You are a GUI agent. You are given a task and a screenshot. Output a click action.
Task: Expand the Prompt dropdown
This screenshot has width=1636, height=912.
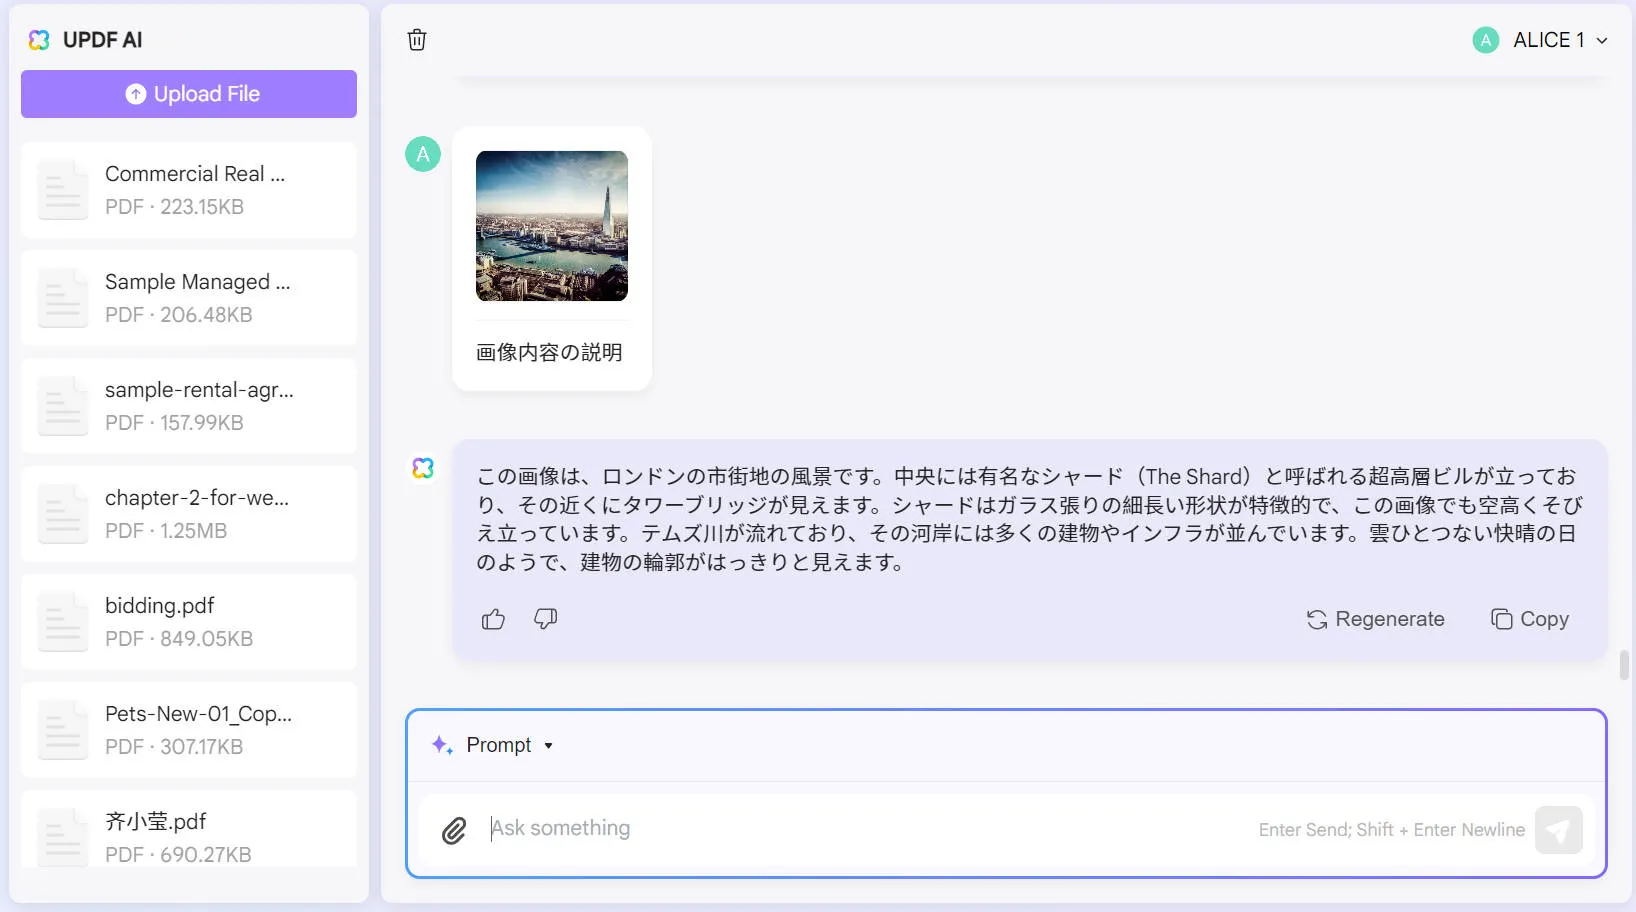[x=510, y=745]
